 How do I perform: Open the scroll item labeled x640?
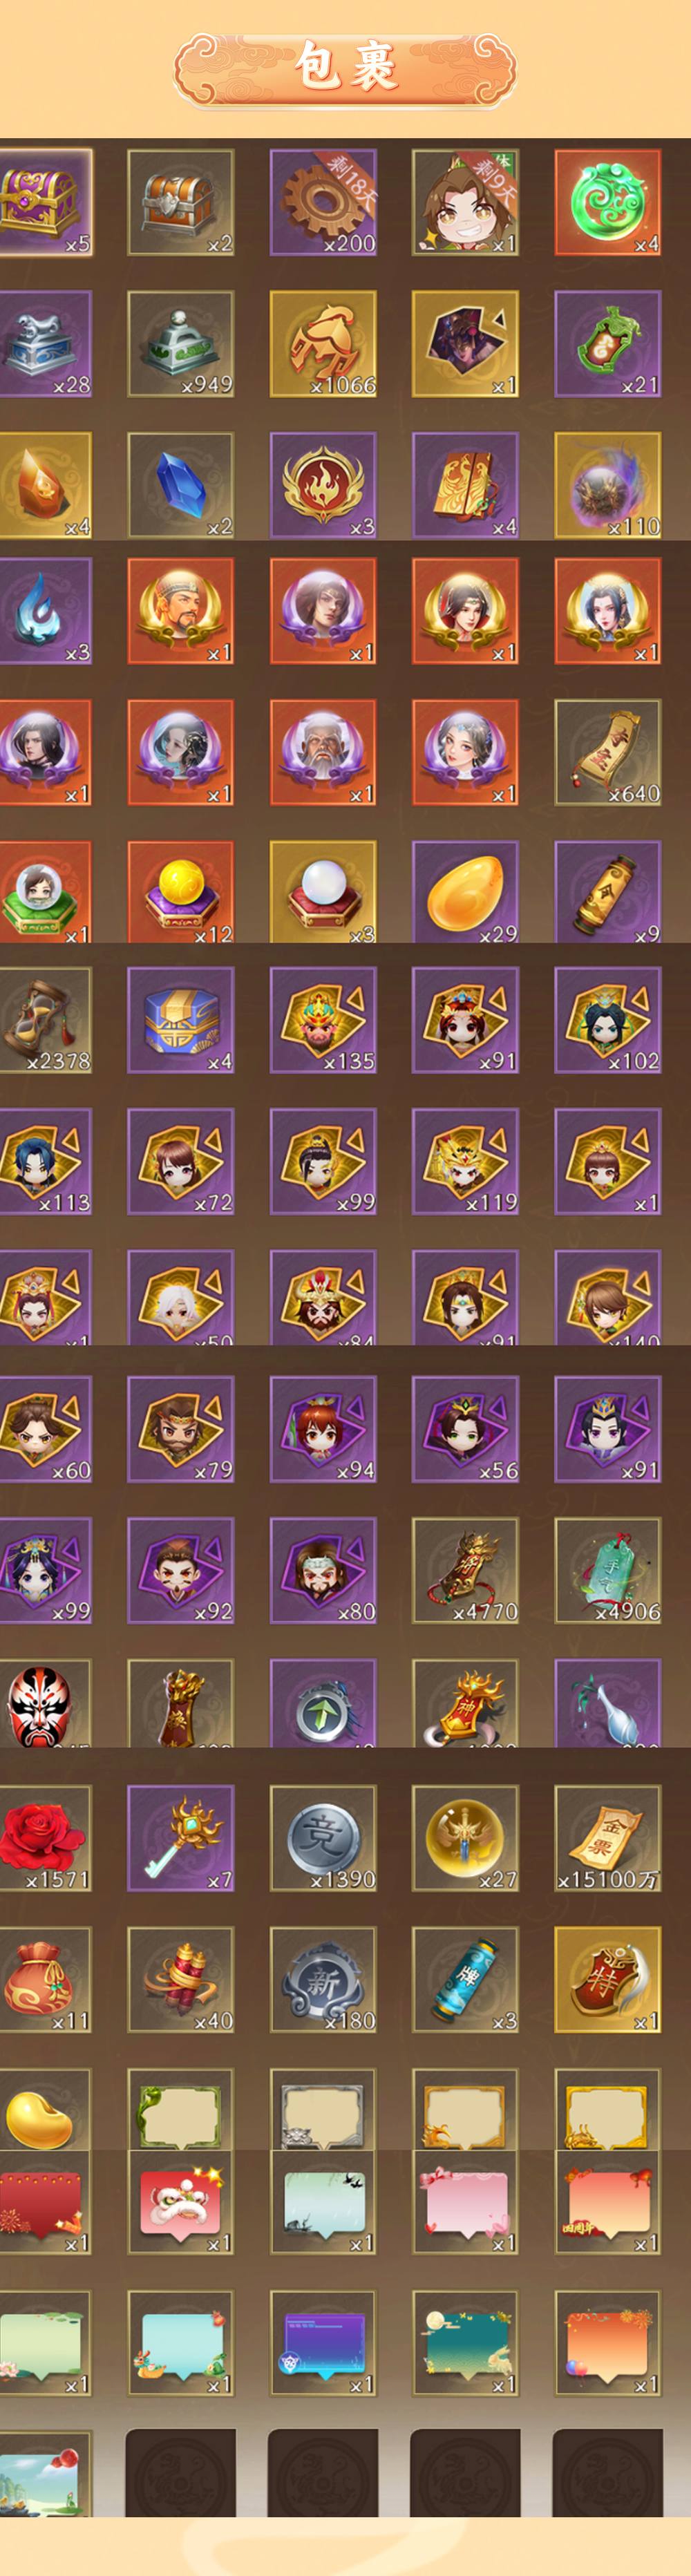coord(608,752)
